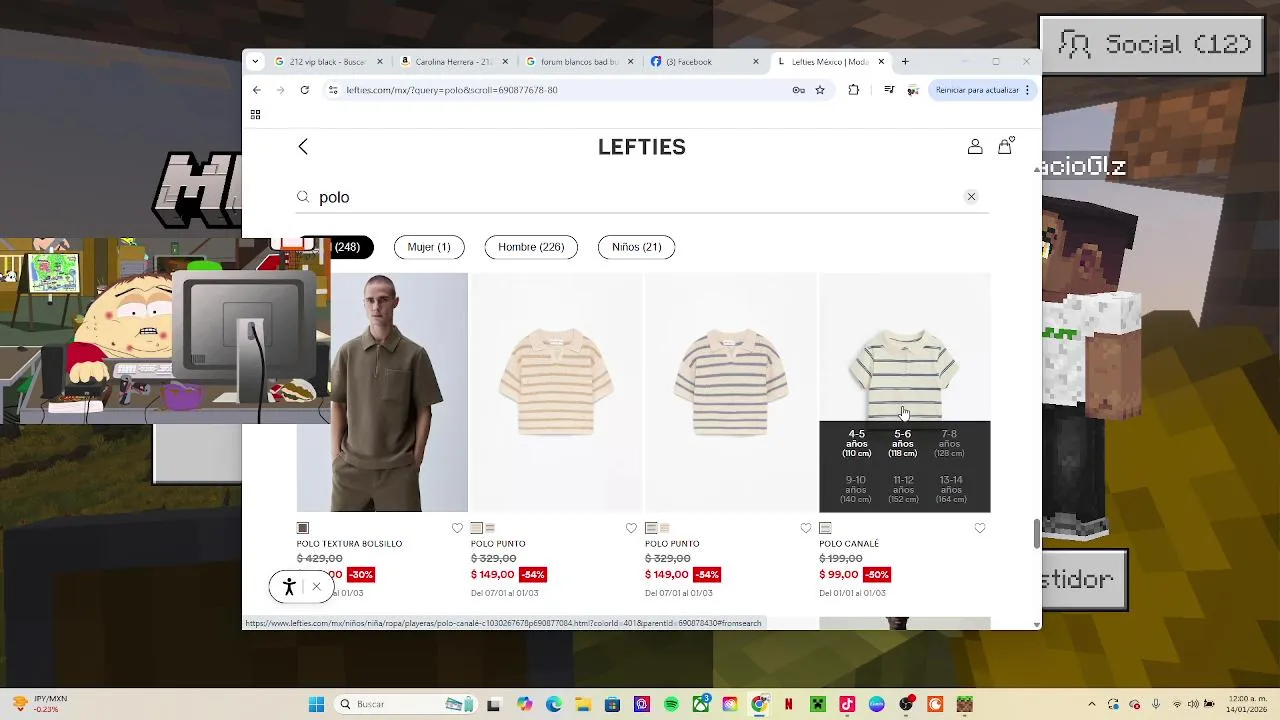Open the taskbar clock and date

(1245, 704)
